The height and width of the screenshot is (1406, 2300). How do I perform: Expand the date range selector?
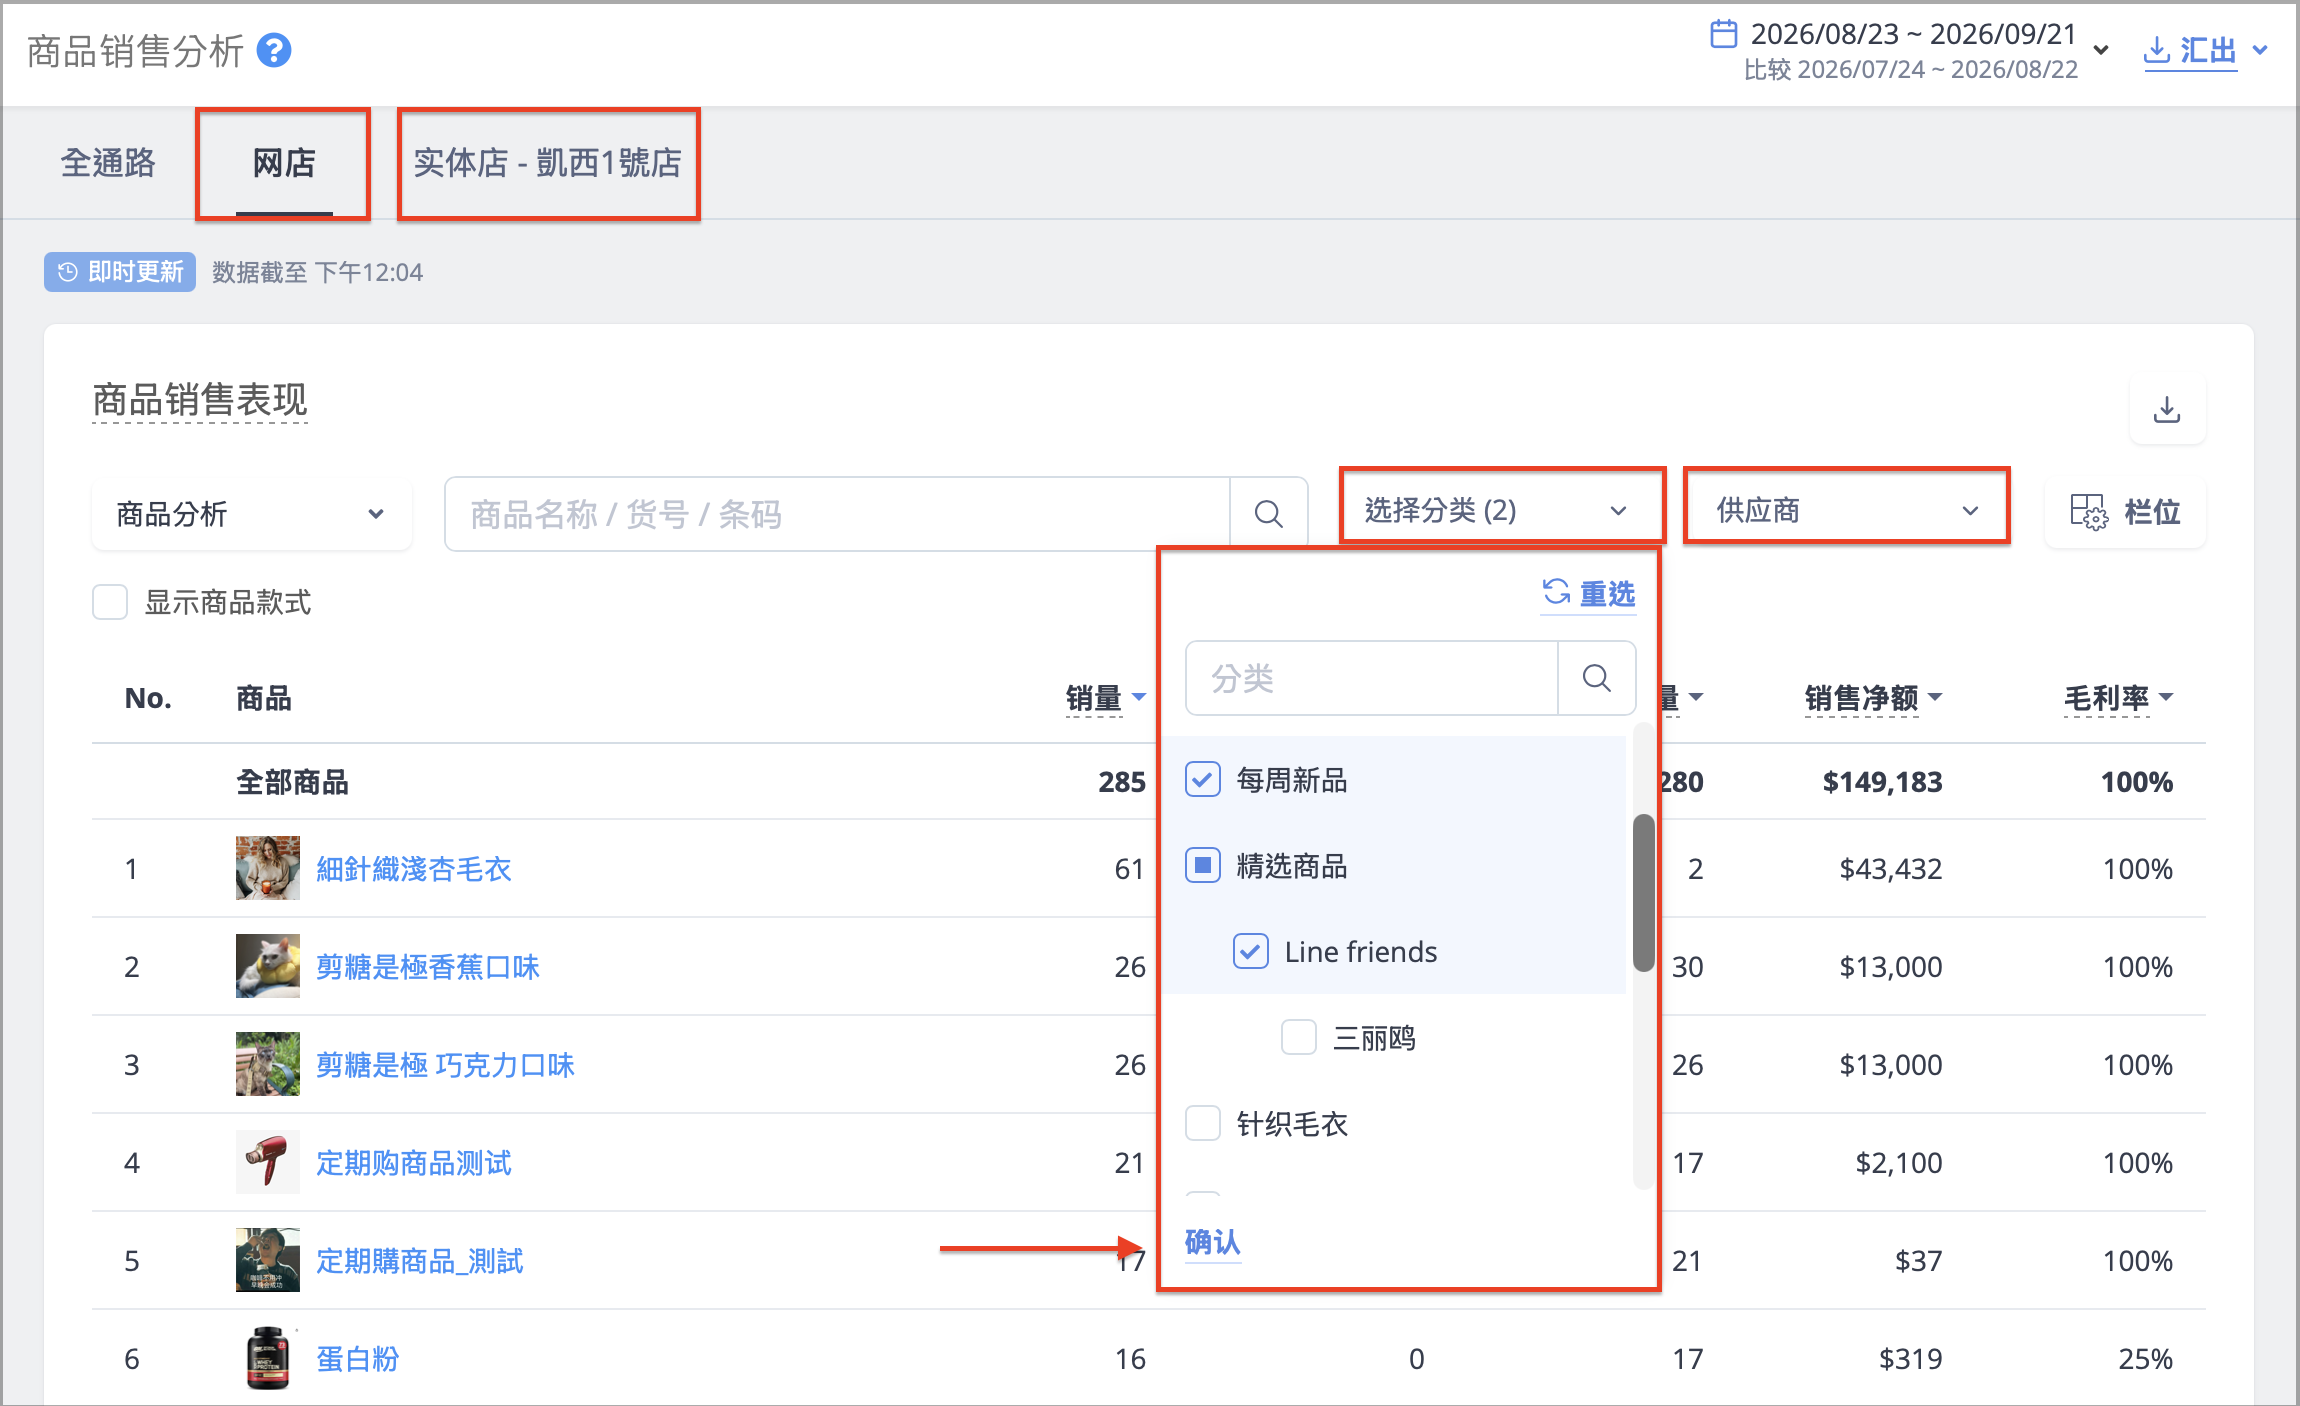click(2101, 50)
